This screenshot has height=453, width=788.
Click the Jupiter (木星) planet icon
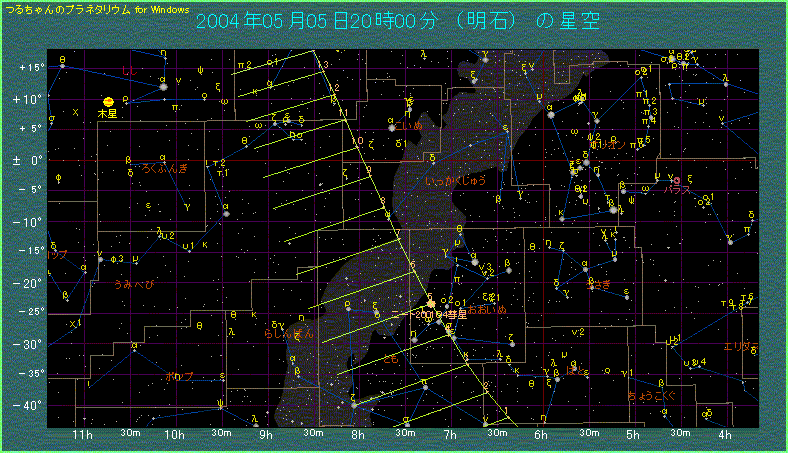[x=107, y=102]
